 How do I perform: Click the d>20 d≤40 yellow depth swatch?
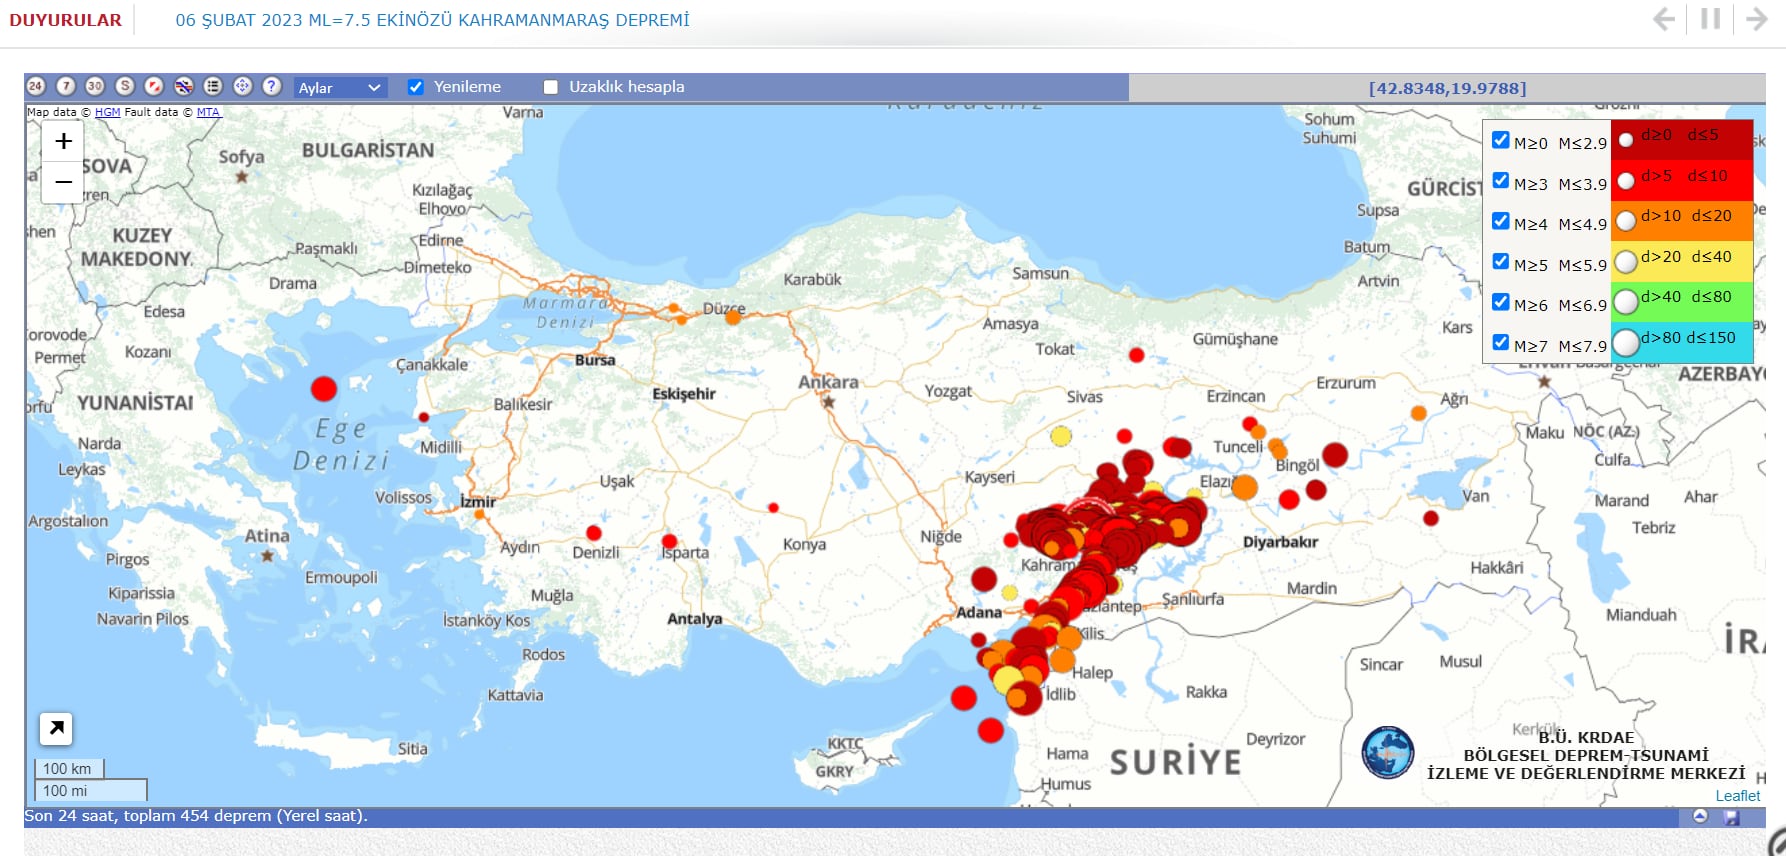tap(1682, 261)
